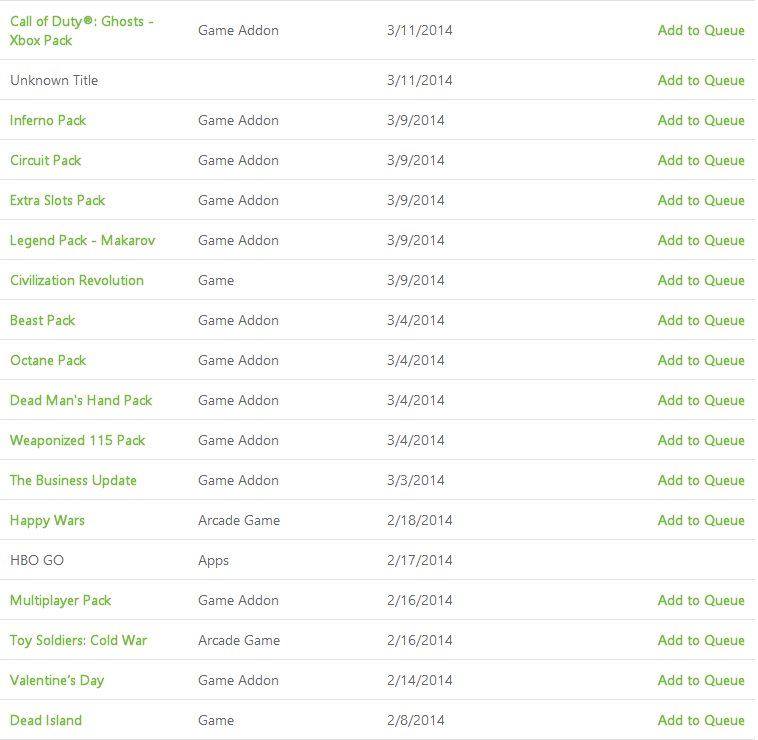Click the Arcade Game type for Toy Soldiers
Viewport: 758px width, 740px height.
pyautogui.click(x=239, y=641)
